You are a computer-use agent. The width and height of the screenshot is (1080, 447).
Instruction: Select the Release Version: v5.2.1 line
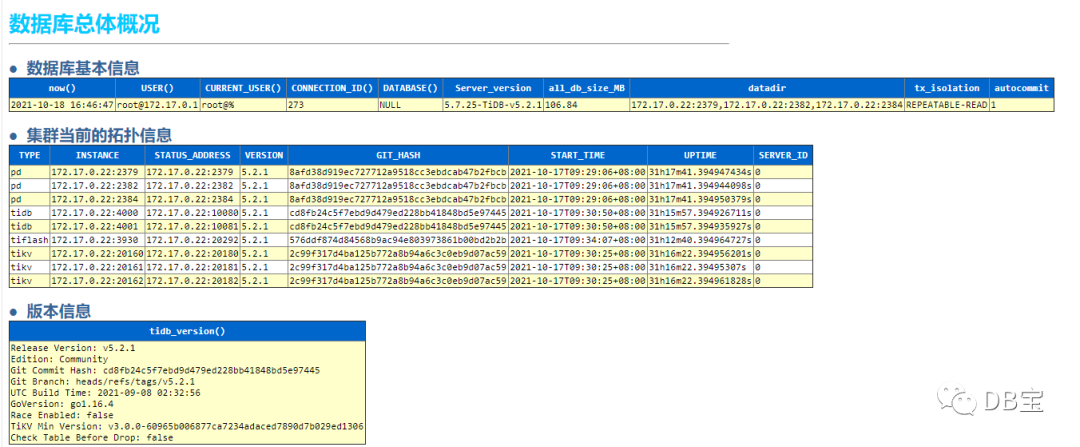72,348
